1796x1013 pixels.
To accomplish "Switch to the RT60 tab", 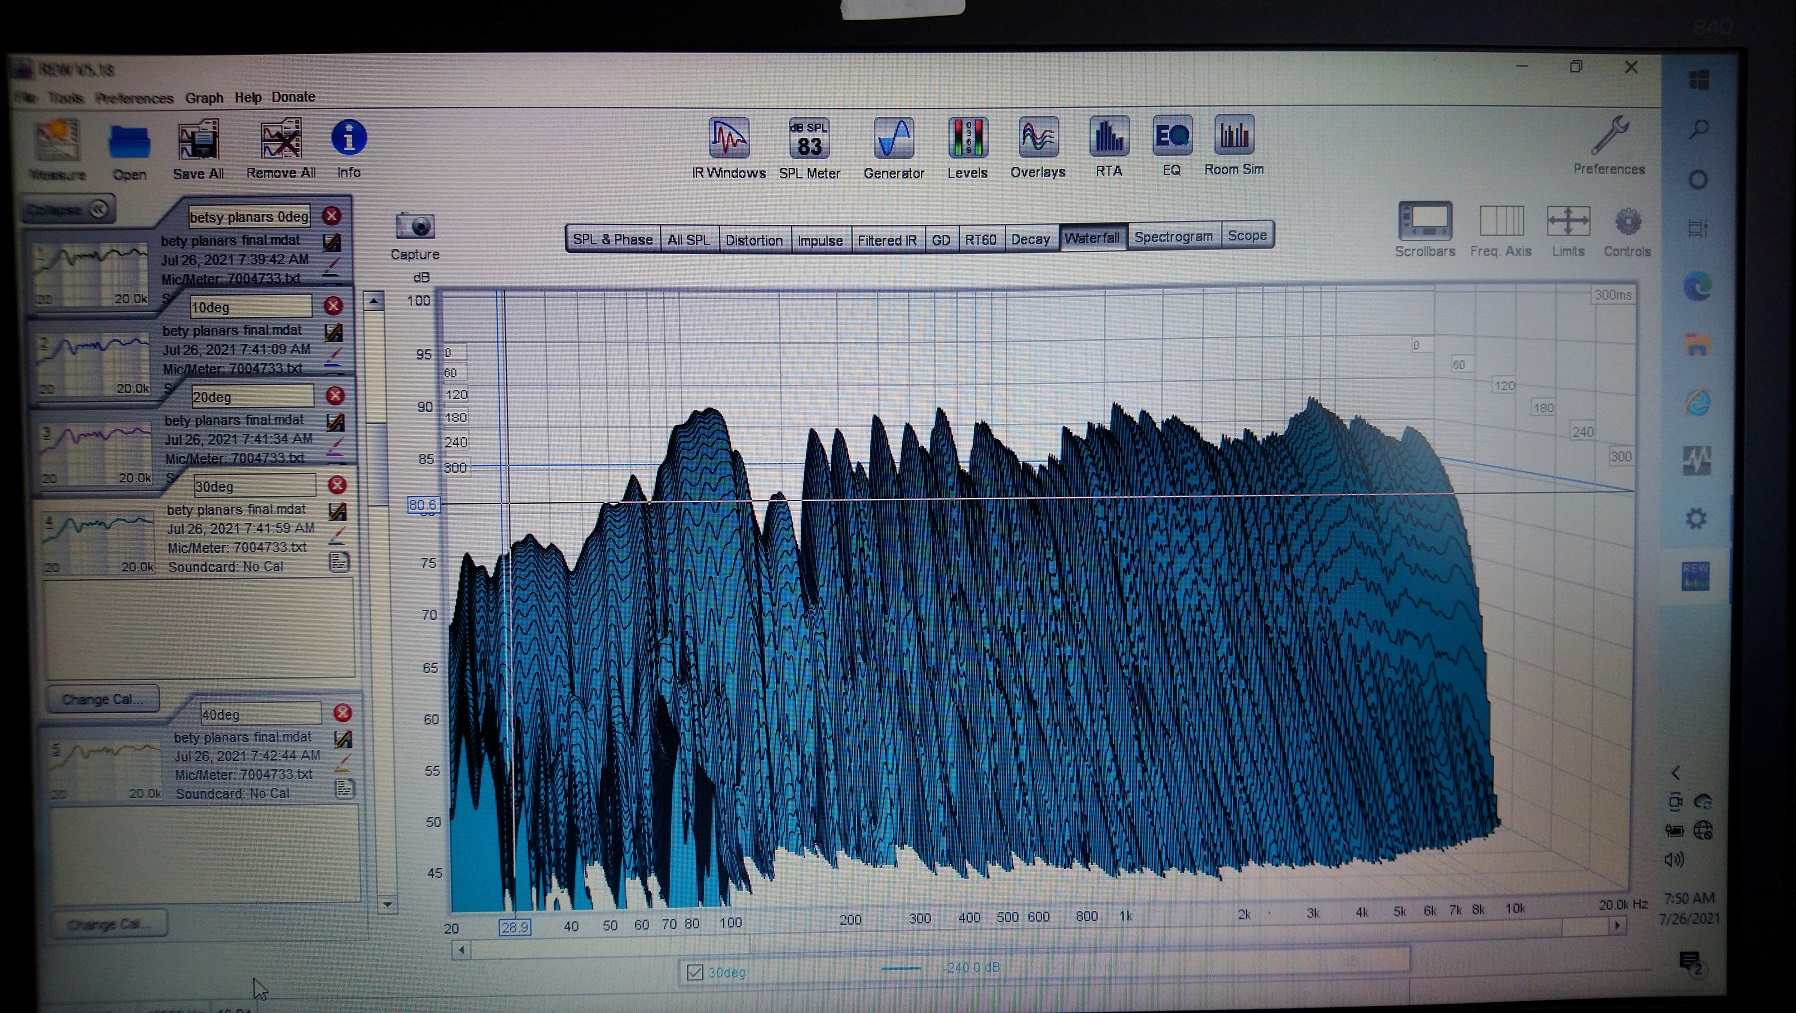I will [x=980, y=239].
